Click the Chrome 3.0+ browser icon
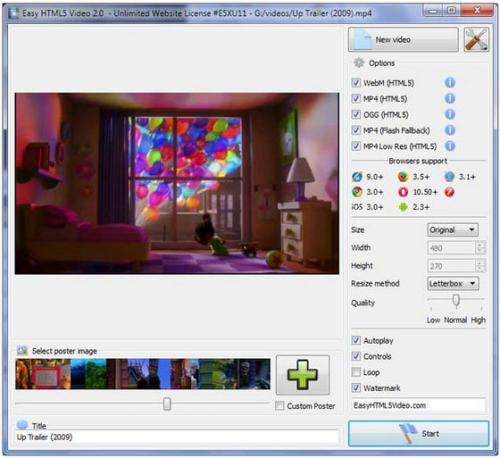This screenshot has width=500, height=458. [357, 192]
